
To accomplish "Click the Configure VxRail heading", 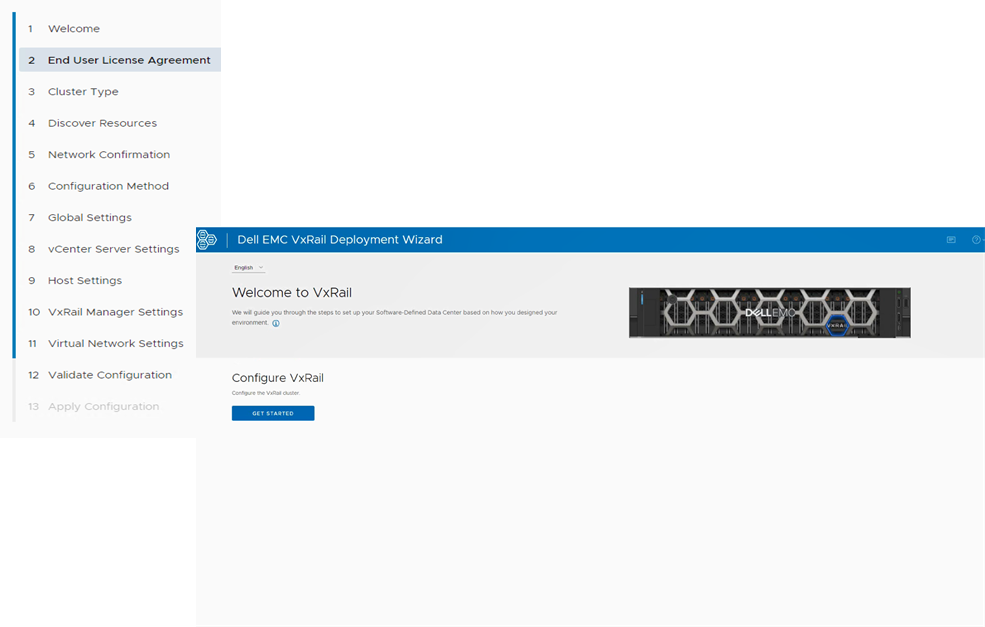I will pos(278,378).
